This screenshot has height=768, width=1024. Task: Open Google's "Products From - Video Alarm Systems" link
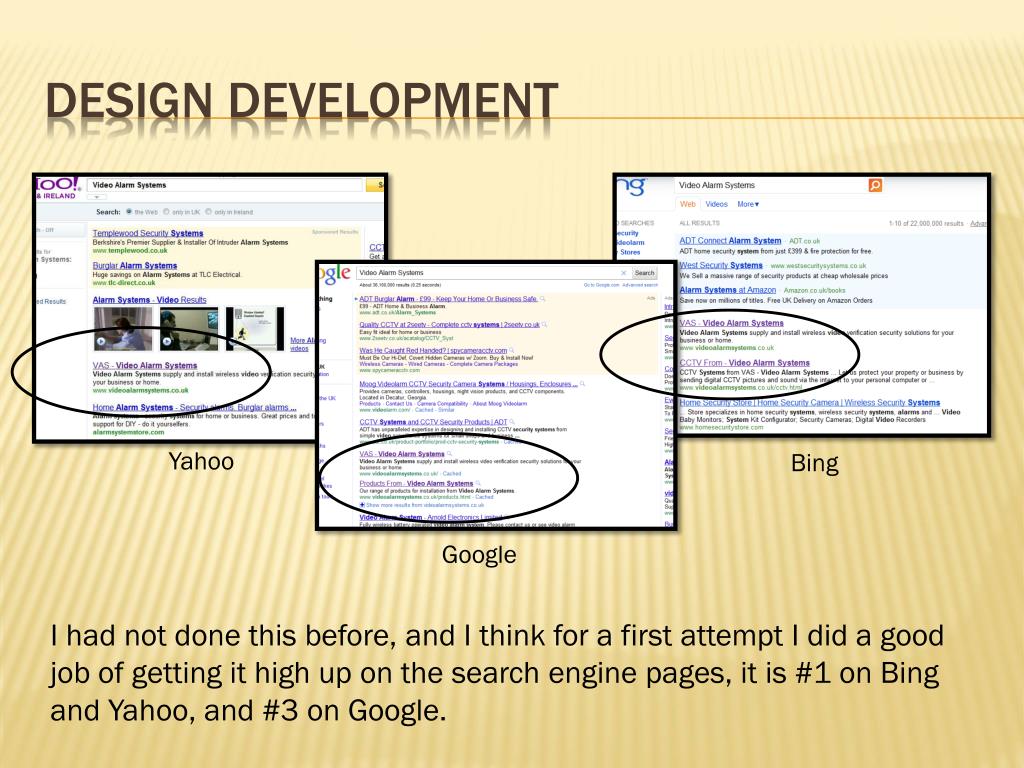pyautogui.click(x=416, y=484)
